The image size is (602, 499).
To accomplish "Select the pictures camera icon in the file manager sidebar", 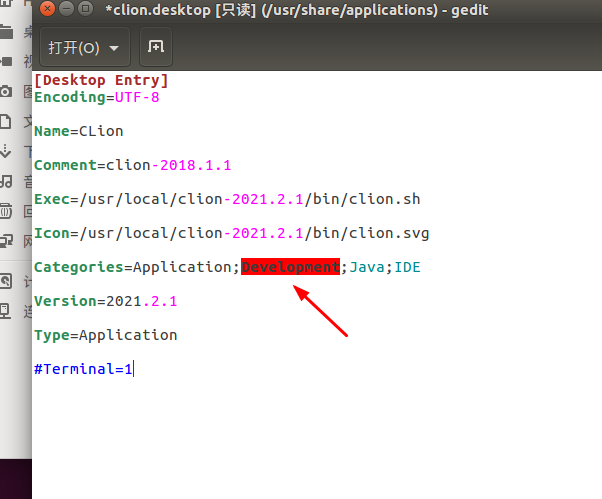I will (5, 91).
